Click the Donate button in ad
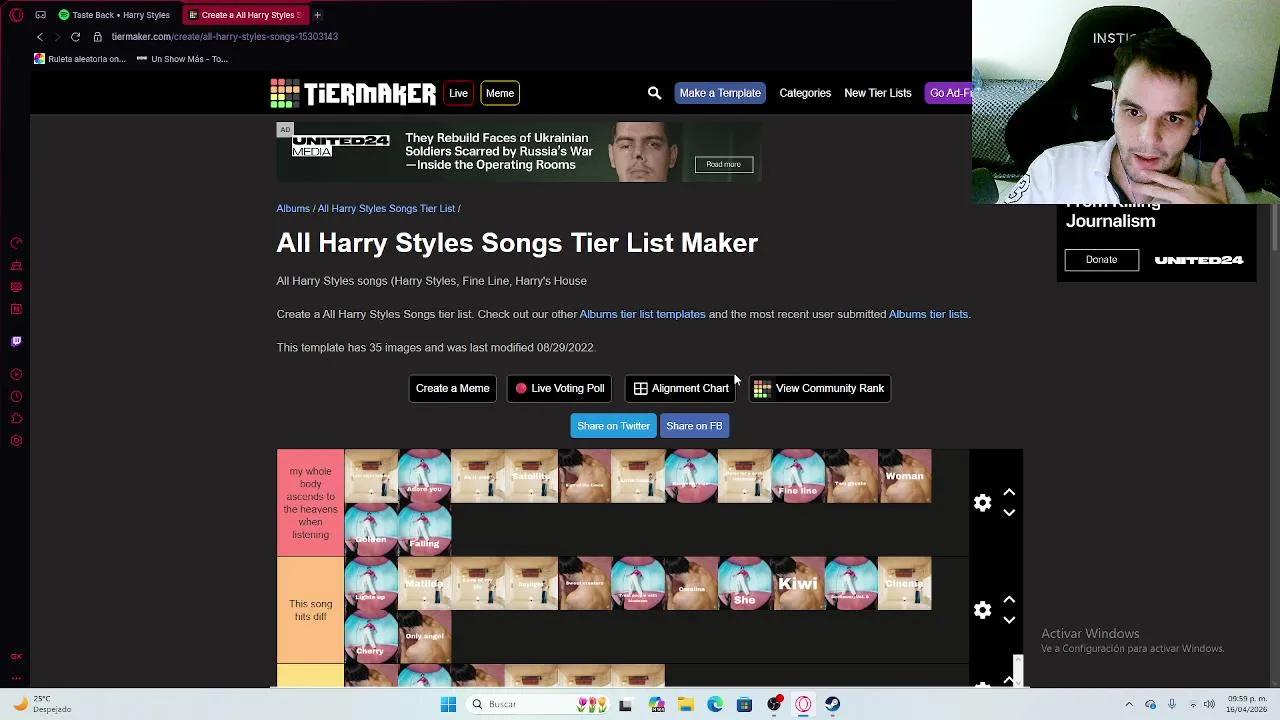 pyautogui.click(x=1101, y=260)
